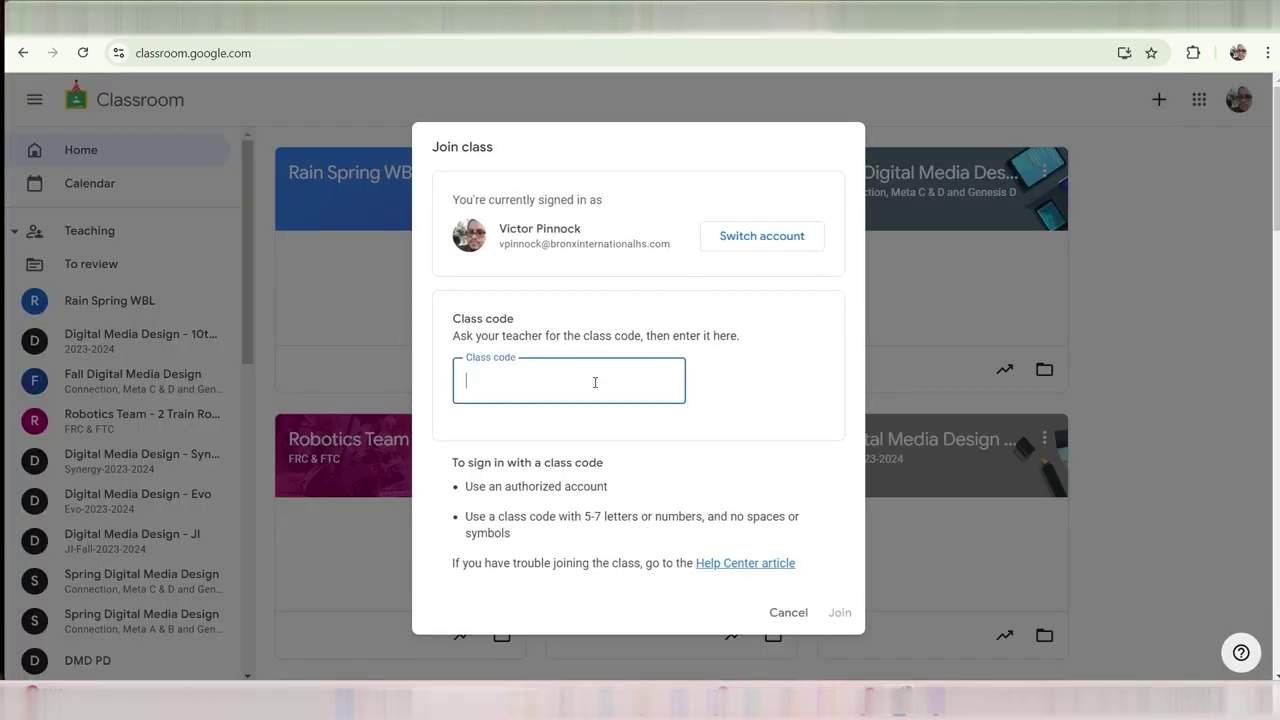Image resolution: width=1280 pixels, height=720 pixels.
Task: Click Victor Pinnock profile picture in dialog
Action: 469,236
